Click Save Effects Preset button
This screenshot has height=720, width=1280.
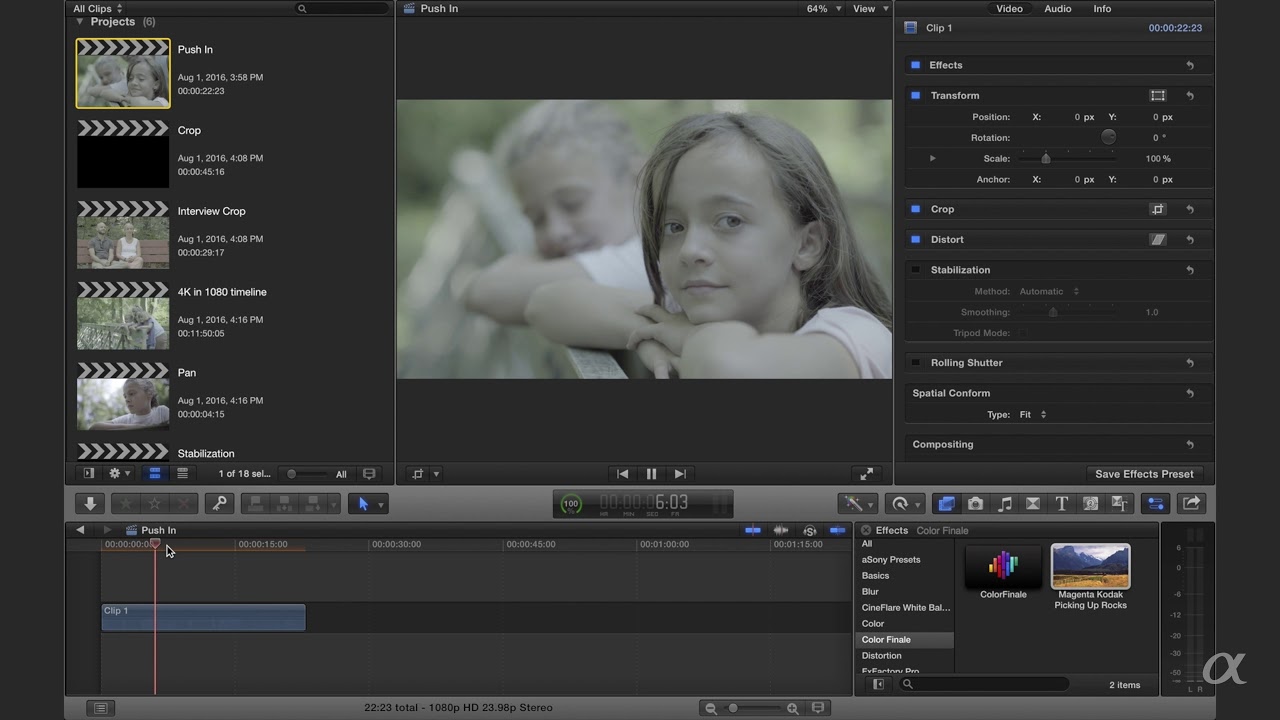(1144, 474)
